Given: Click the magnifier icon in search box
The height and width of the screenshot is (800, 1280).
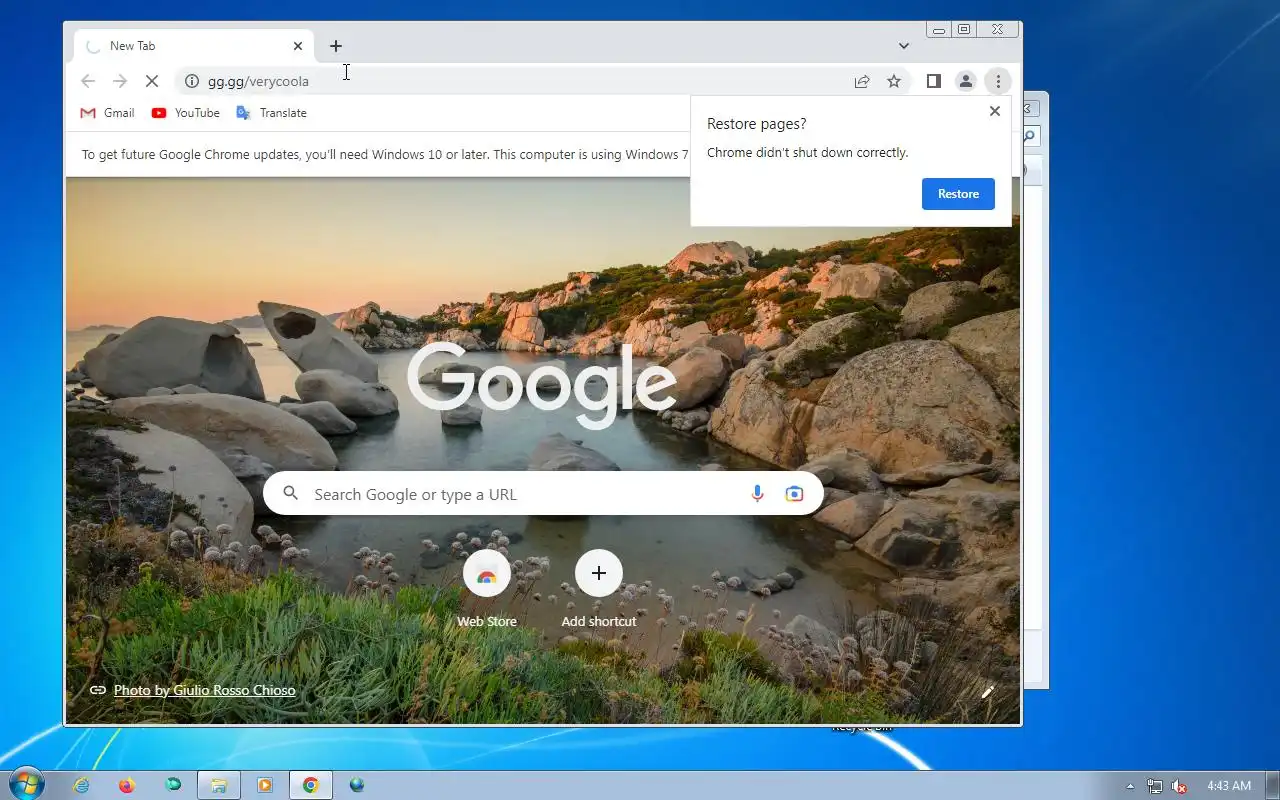Looking at the screenshot, I should pos(291,493).
